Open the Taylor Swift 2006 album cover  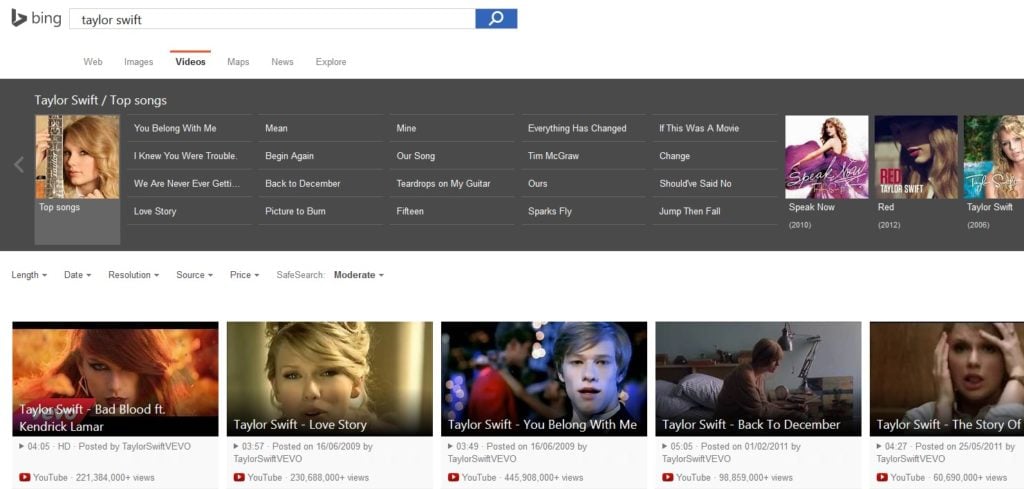994,157
